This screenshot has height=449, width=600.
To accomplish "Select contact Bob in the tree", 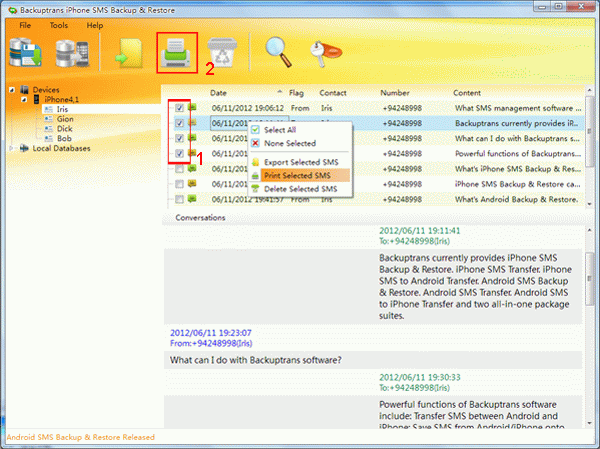I will pos(64,139).
